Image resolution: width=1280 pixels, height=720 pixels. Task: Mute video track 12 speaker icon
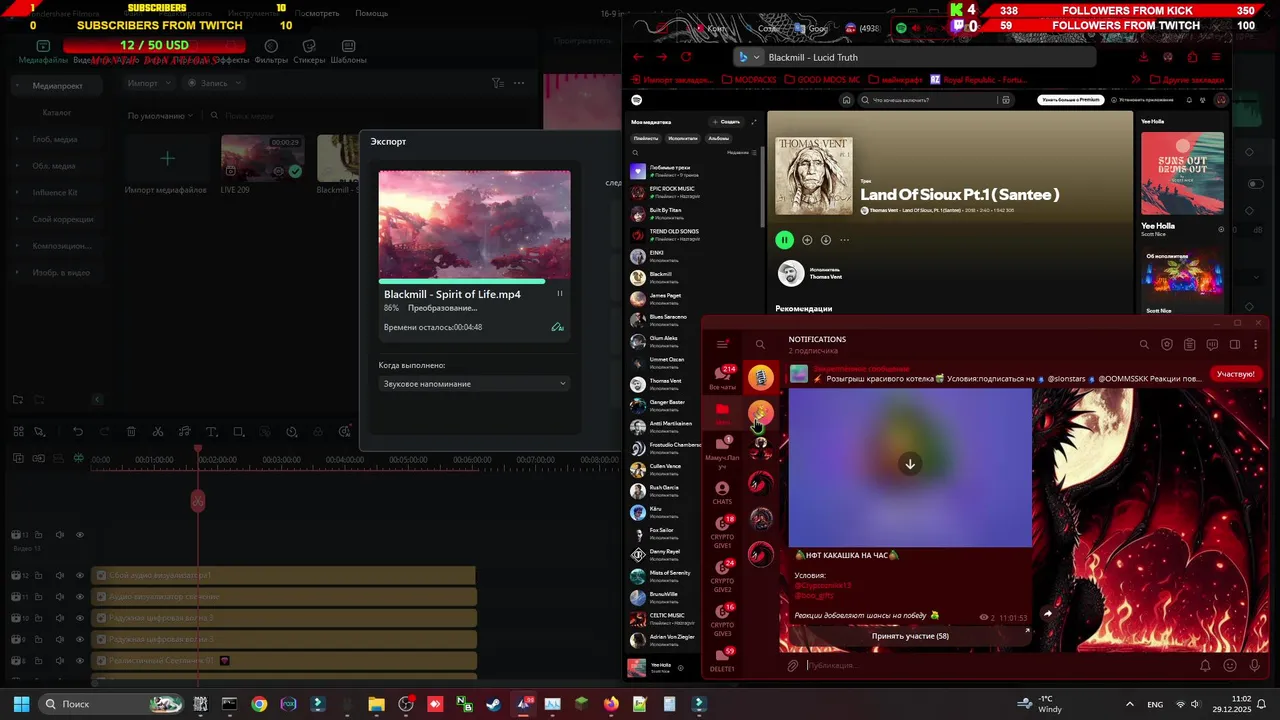click(59, 576)
